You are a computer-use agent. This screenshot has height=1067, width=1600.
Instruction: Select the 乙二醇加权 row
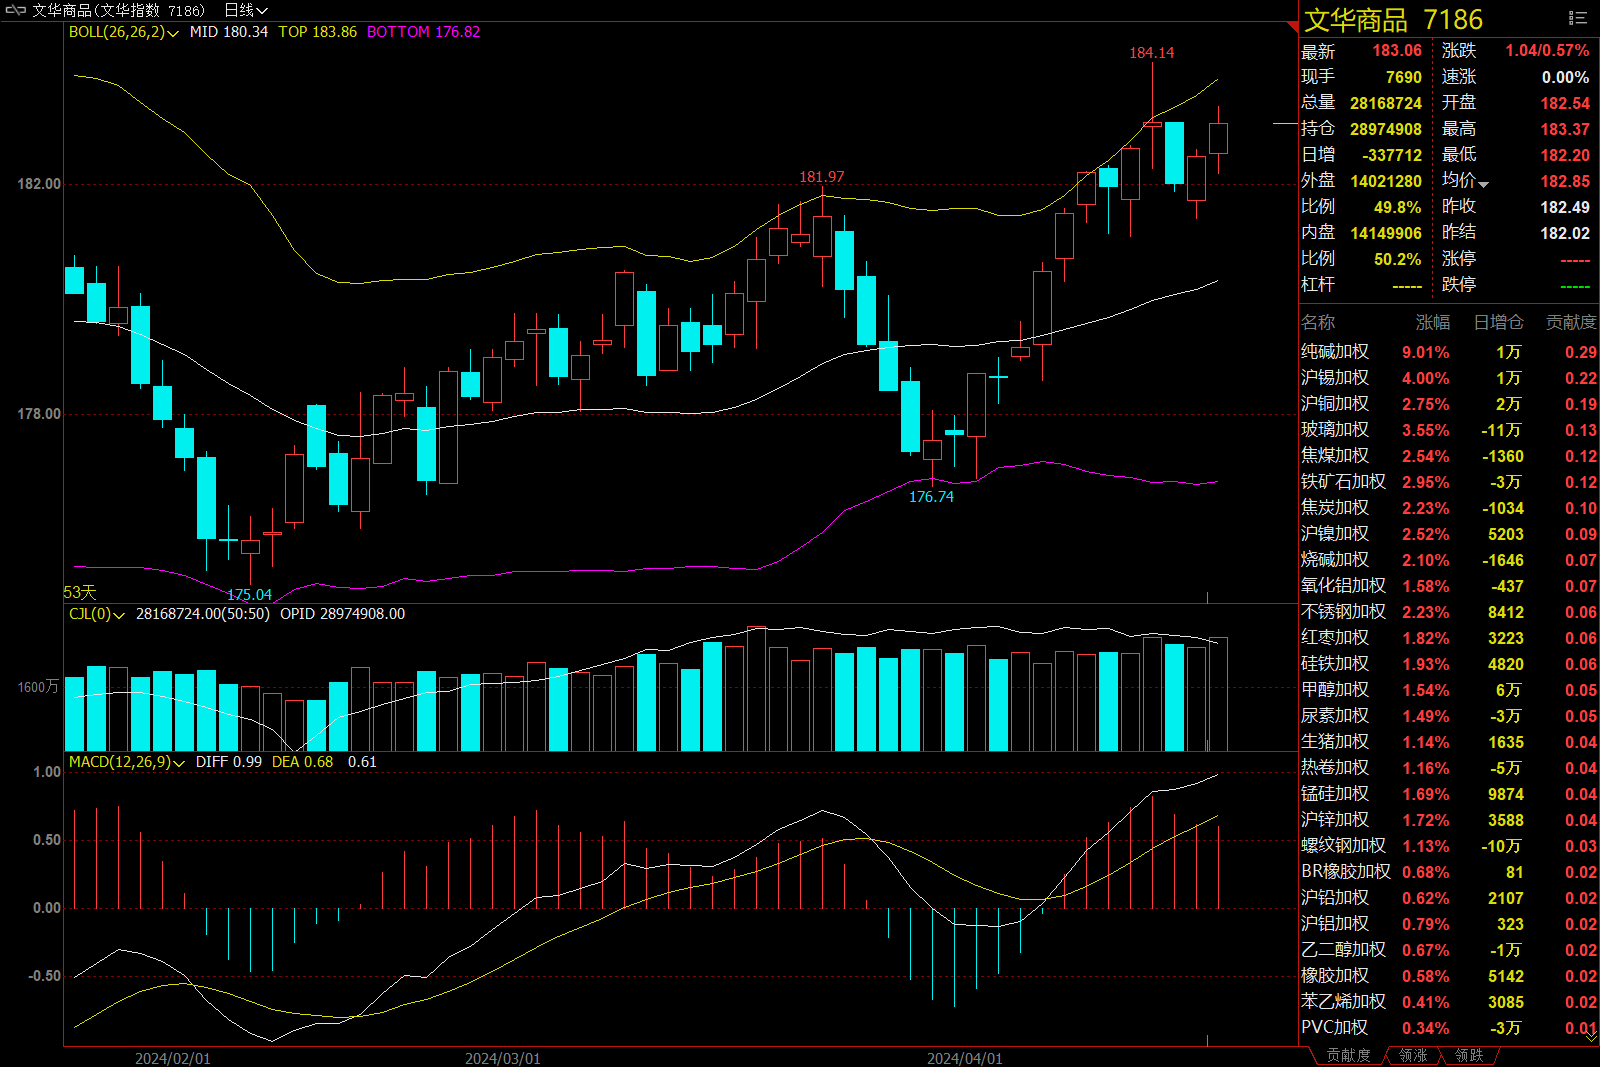point(1449,950)
